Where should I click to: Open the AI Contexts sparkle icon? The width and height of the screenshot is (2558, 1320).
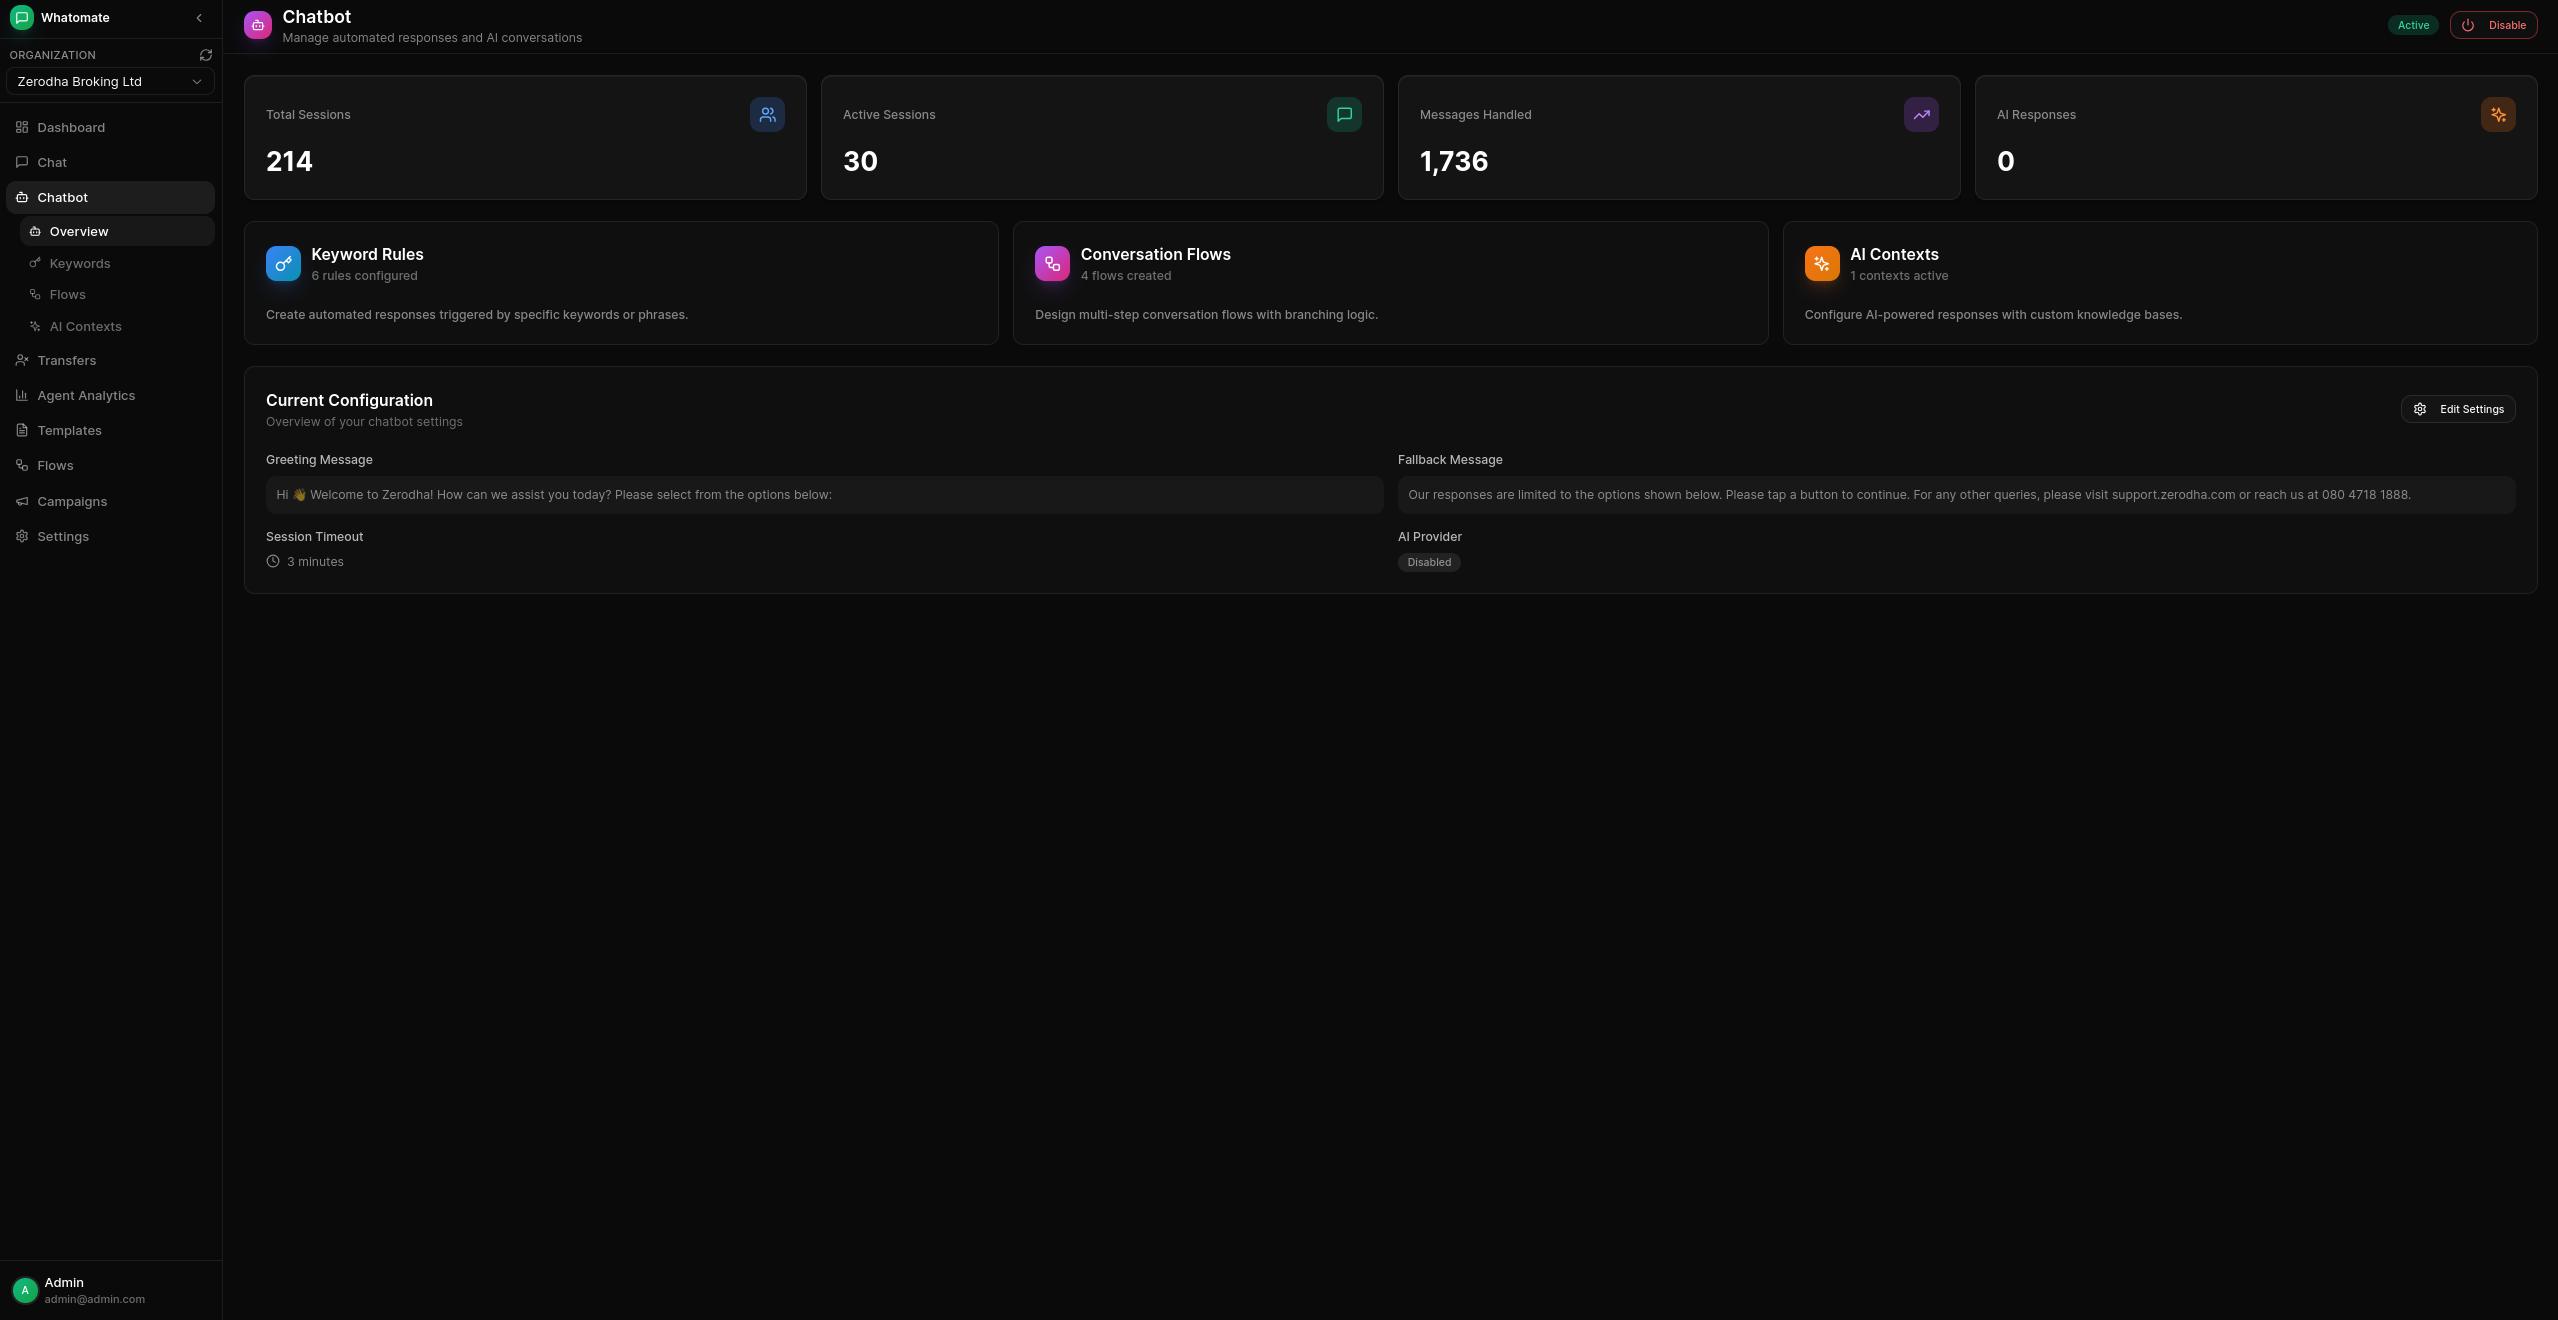1821,263
